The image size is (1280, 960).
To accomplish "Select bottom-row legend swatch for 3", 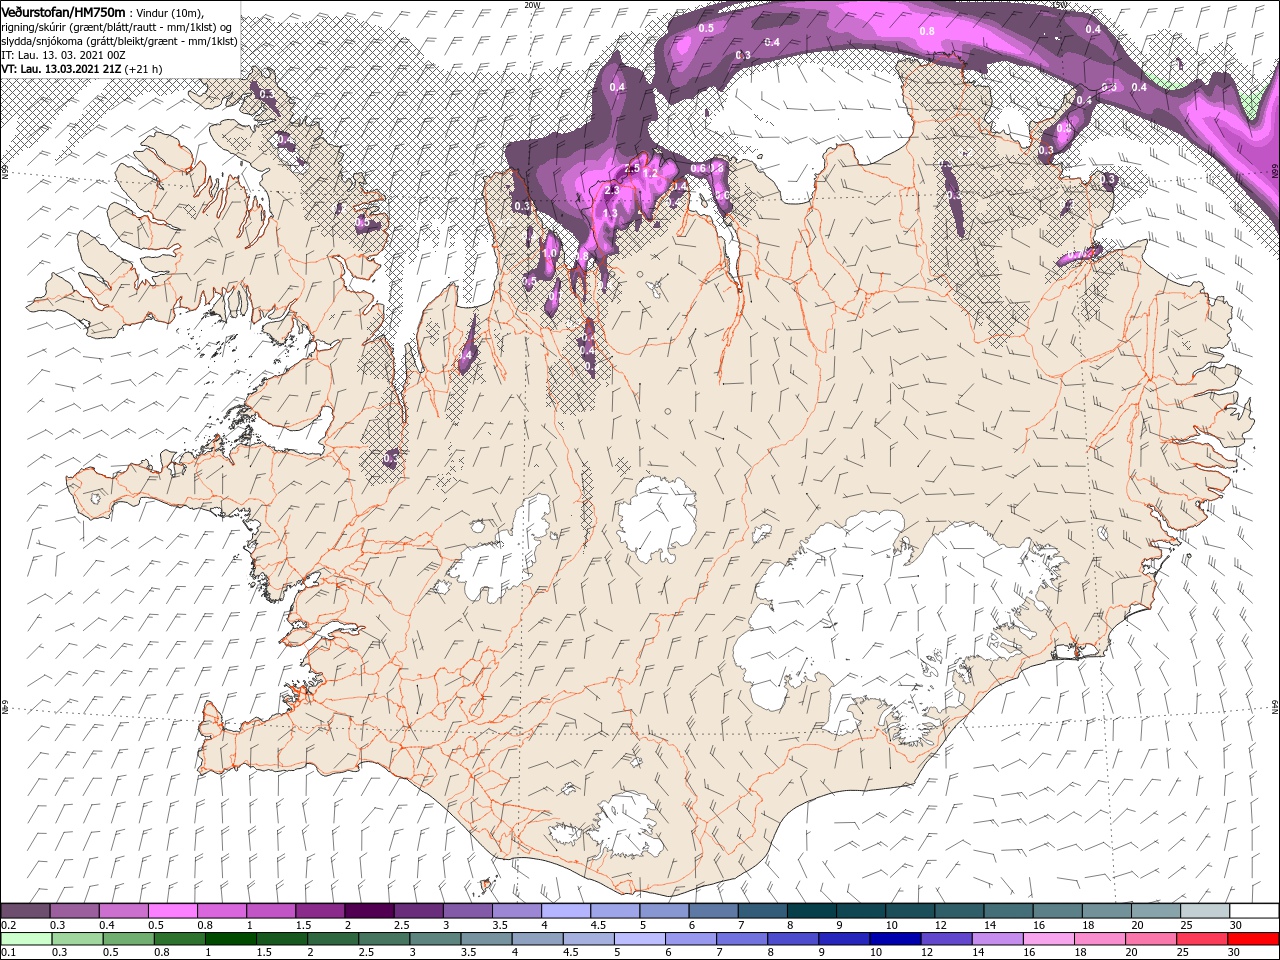I will coord(435,939).
